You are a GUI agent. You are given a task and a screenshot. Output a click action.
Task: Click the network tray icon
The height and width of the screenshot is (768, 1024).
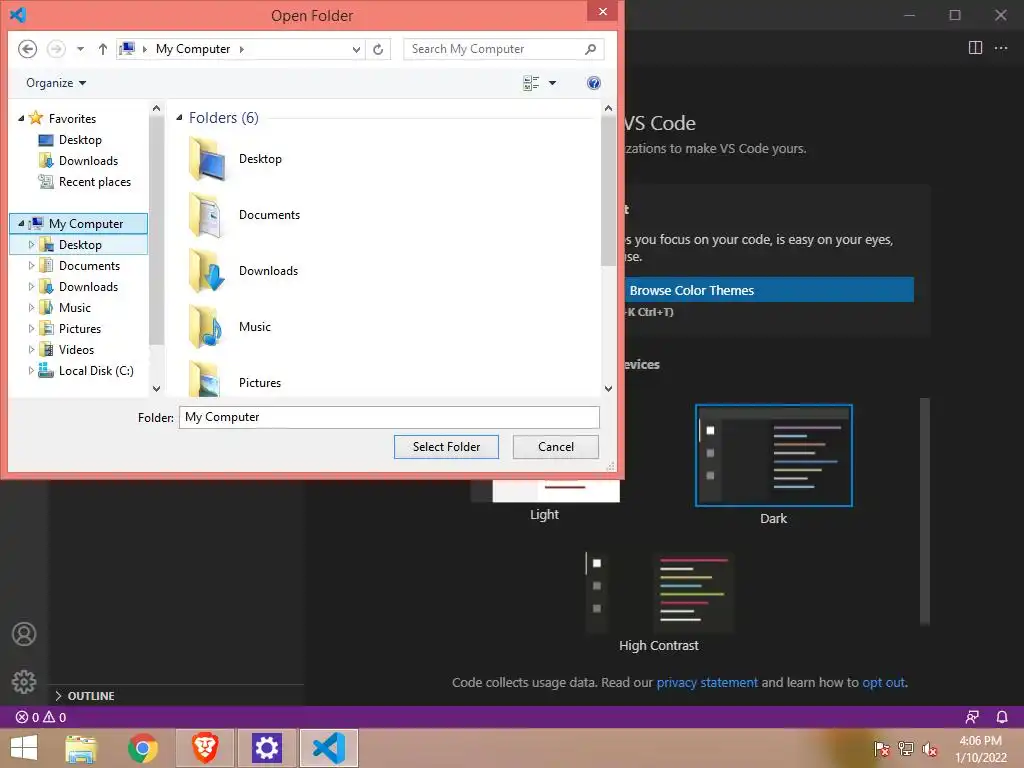(906, 748)
